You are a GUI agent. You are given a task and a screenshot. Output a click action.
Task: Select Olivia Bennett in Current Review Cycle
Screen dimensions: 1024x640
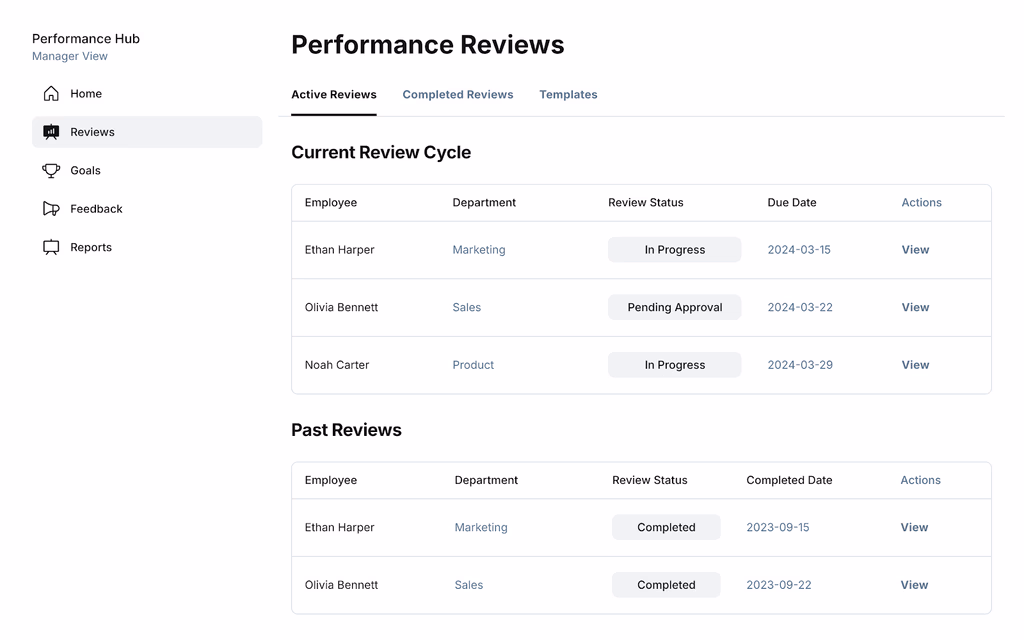click(341, 307)
